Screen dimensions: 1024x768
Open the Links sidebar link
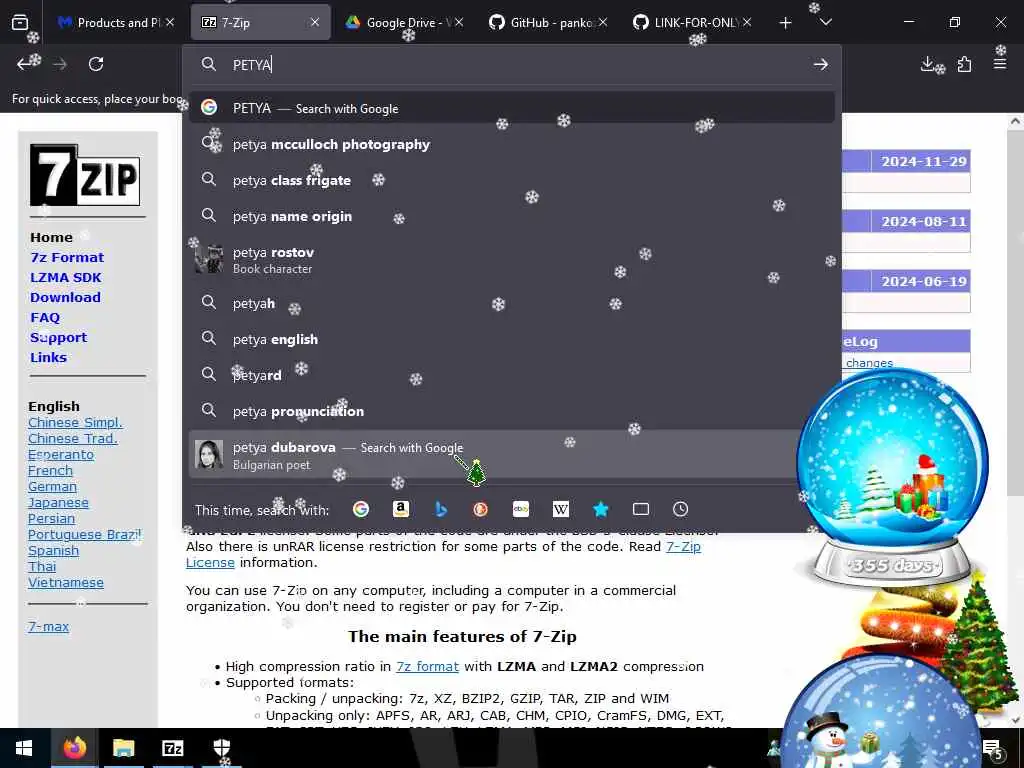point(48,357)
